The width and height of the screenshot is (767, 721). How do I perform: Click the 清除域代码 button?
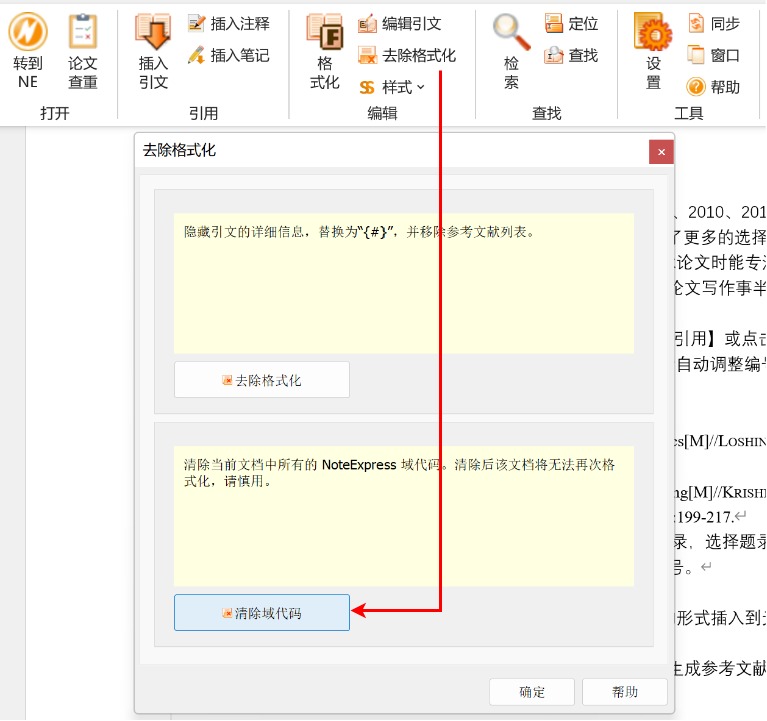coord(262,612)
